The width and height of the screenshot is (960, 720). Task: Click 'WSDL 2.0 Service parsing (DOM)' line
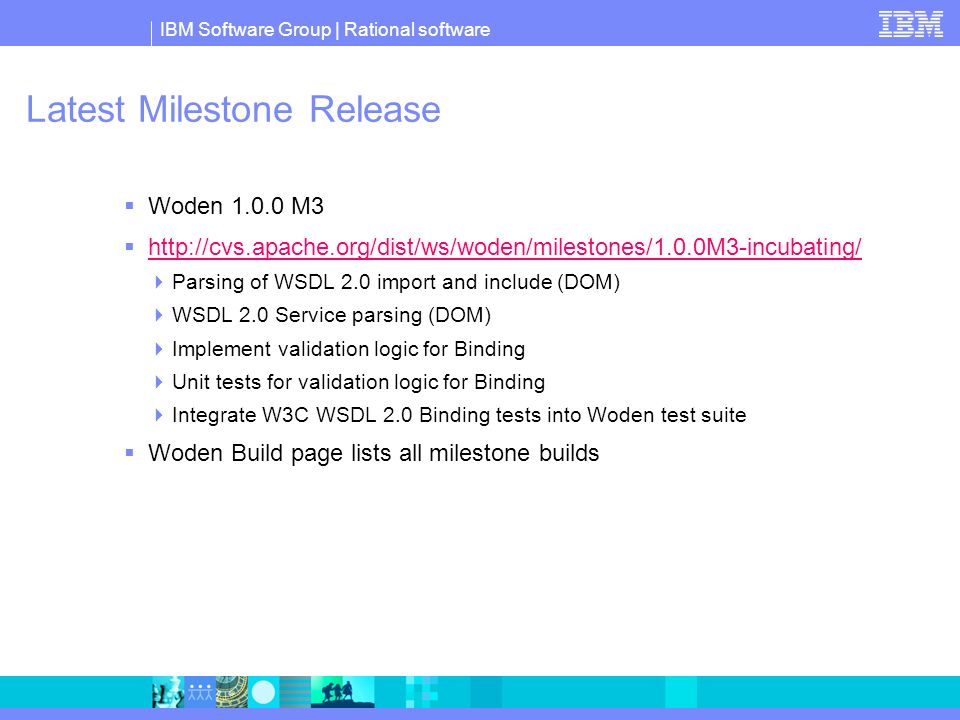[x=331, y=315]
